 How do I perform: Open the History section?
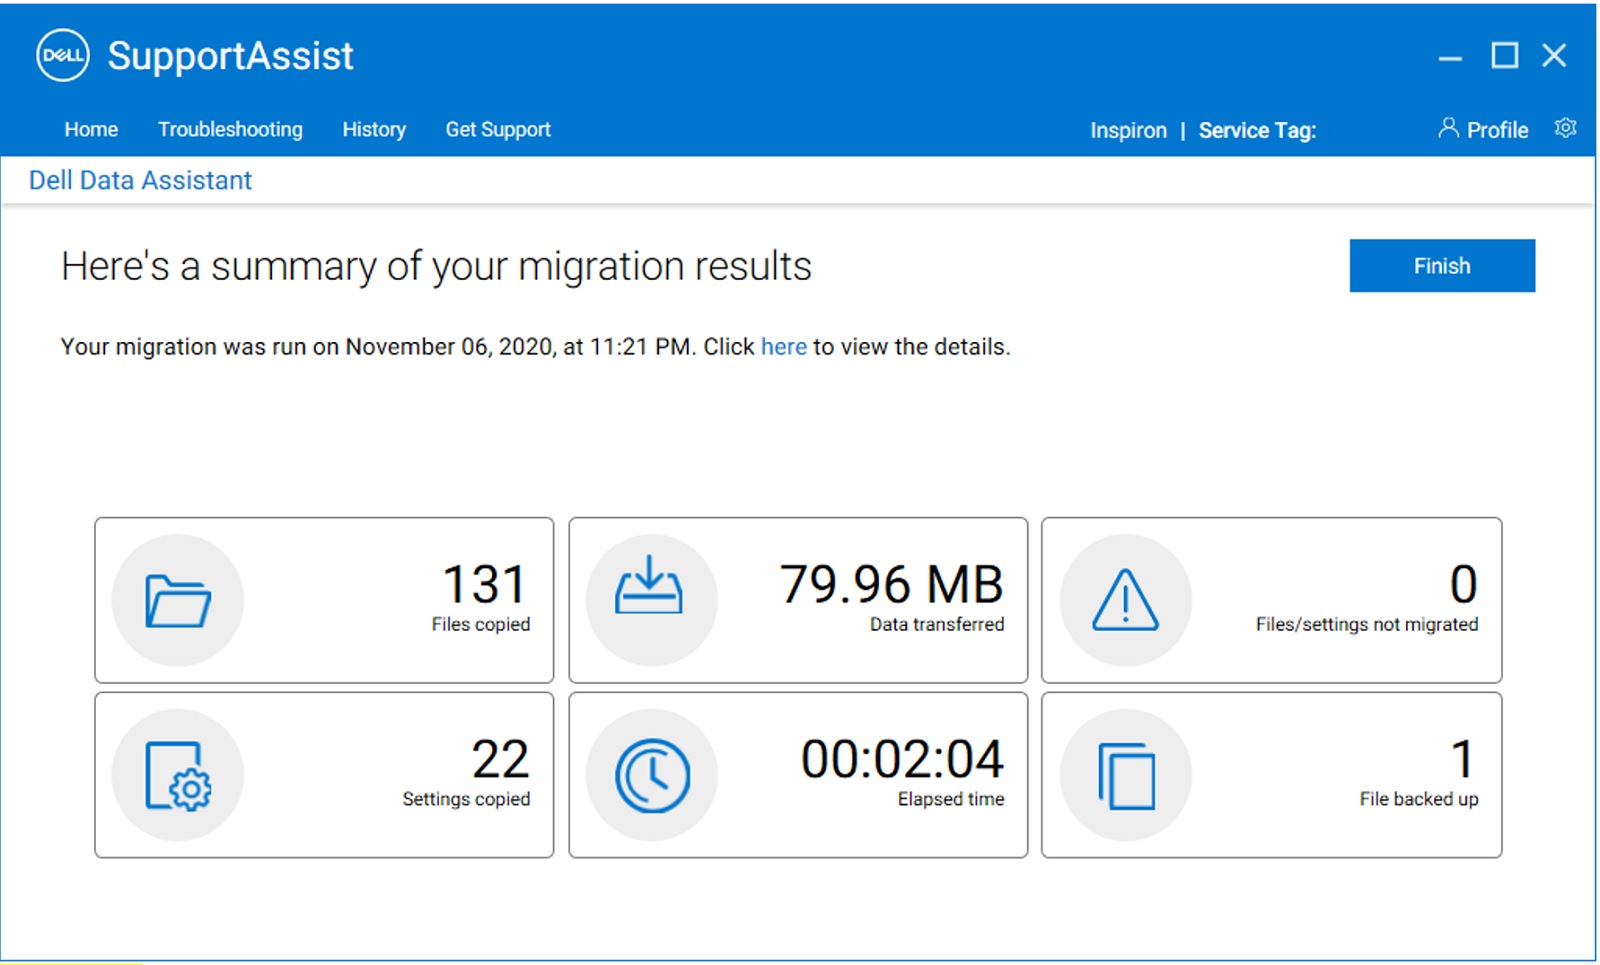[373, 129]
